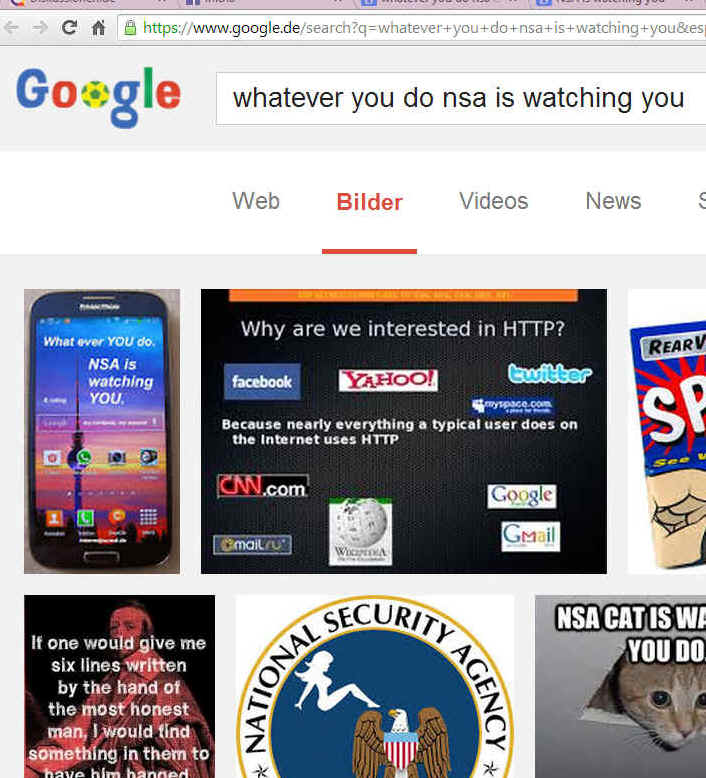Open the Videos results tab
The image size is (706, 778).
(494, 201)
